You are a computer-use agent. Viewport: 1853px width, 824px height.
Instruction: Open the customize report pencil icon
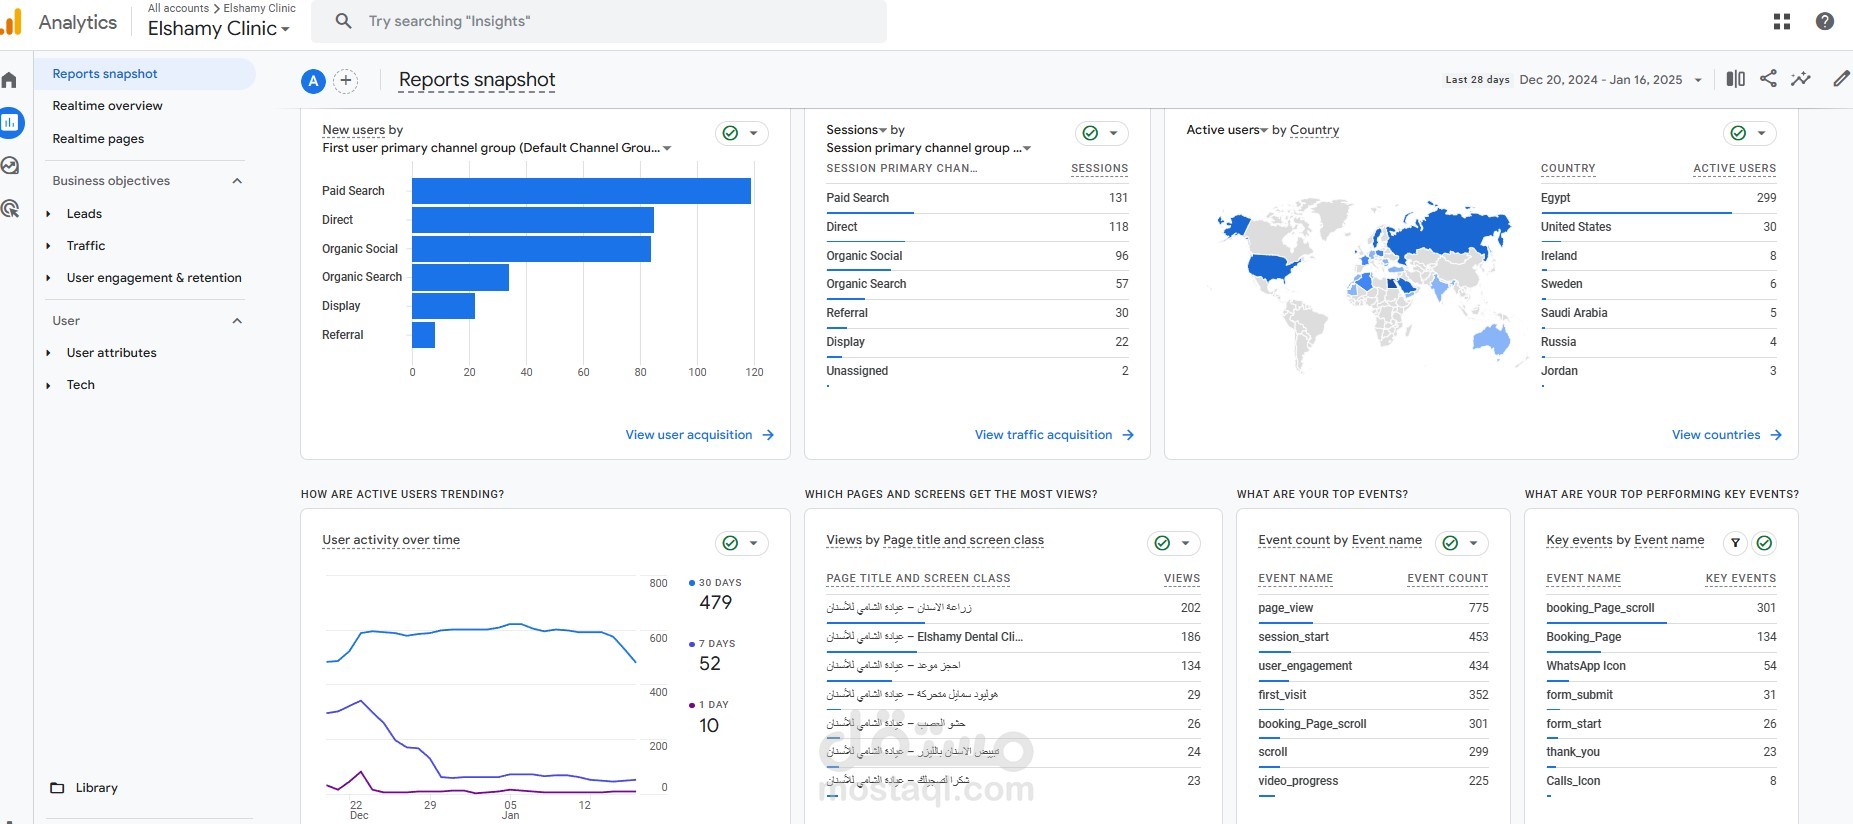1841,79
